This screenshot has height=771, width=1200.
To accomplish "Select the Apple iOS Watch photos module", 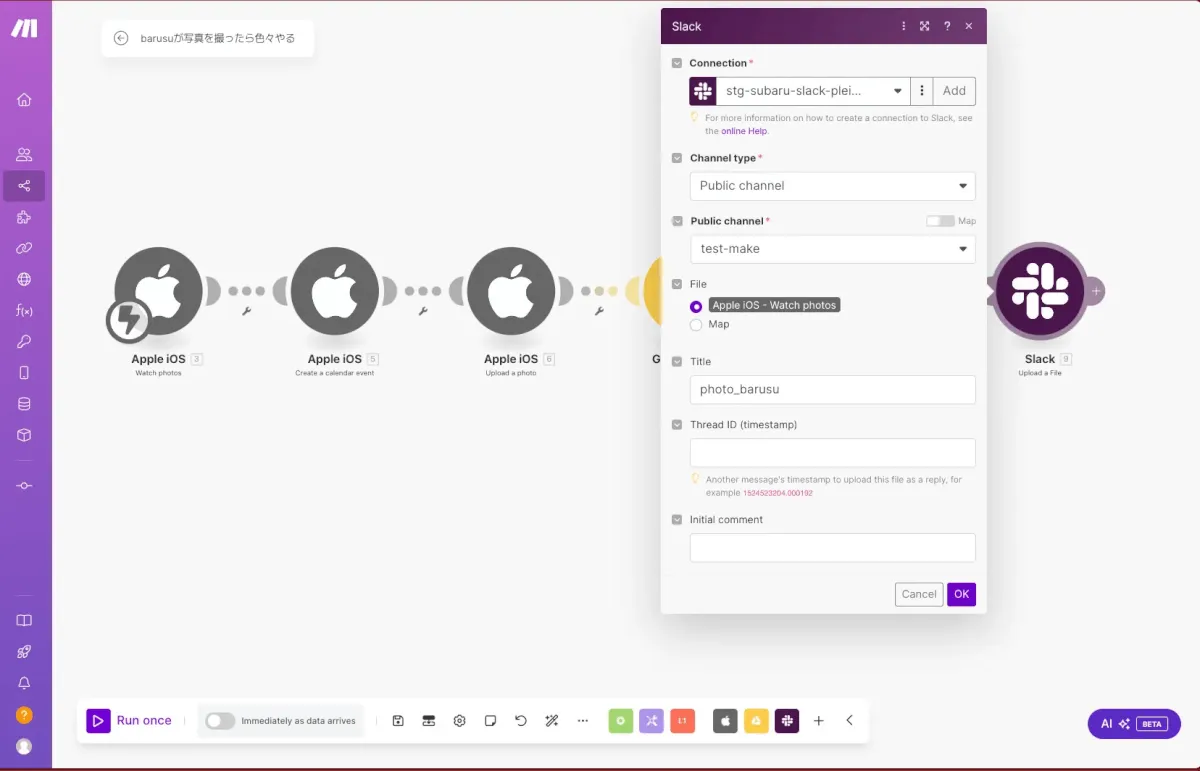I will 158,291.
